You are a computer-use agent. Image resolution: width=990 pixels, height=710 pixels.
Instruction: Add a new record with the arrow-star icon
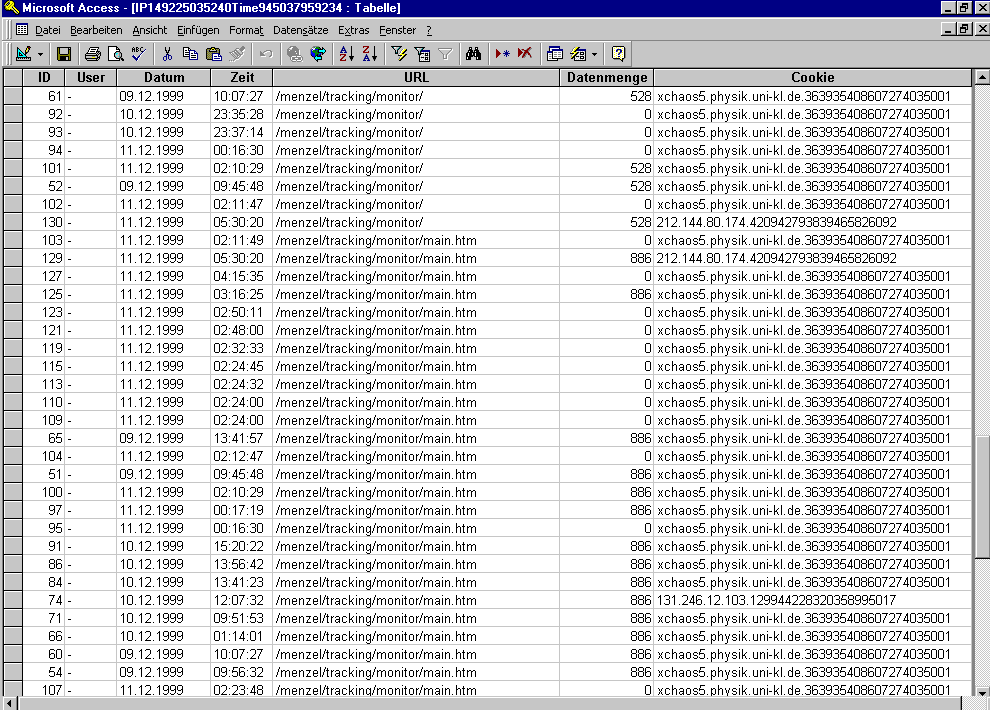(x=503, y=54)
